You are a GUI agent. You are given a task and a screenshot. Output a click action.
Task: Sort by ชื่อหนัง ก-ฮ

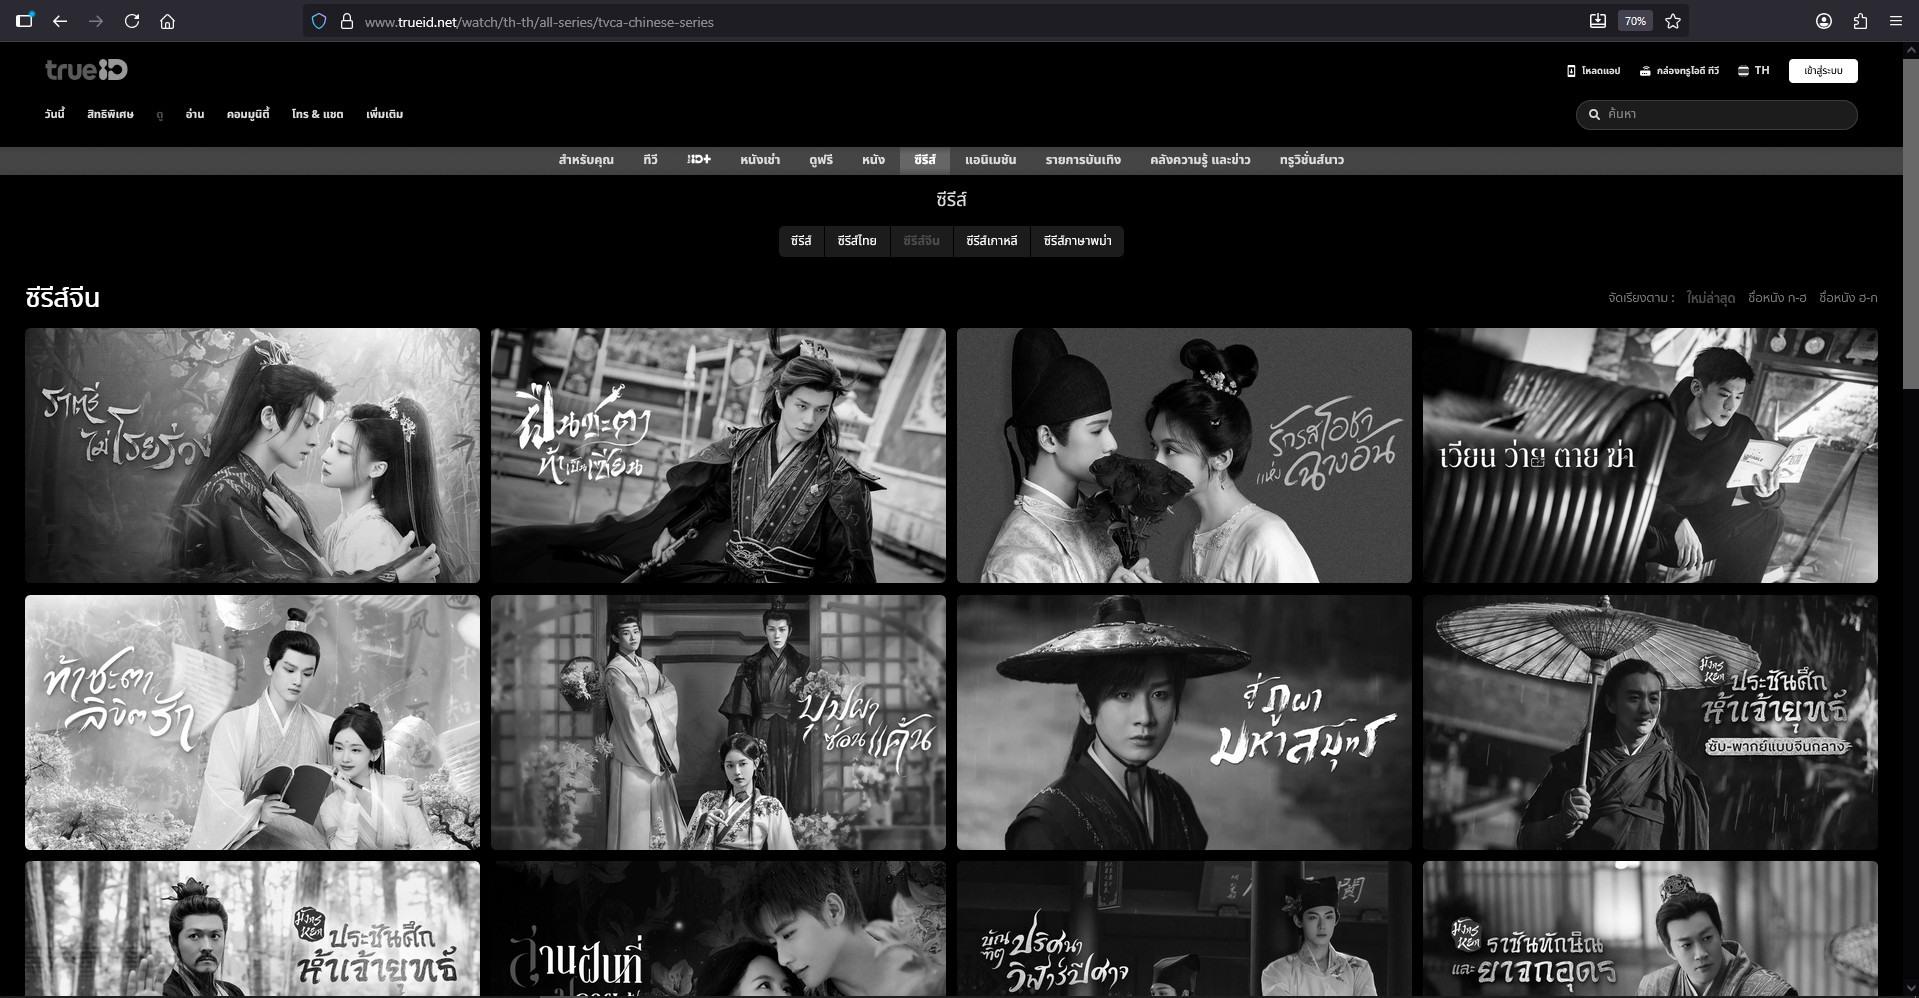[x=1777, y=298]
